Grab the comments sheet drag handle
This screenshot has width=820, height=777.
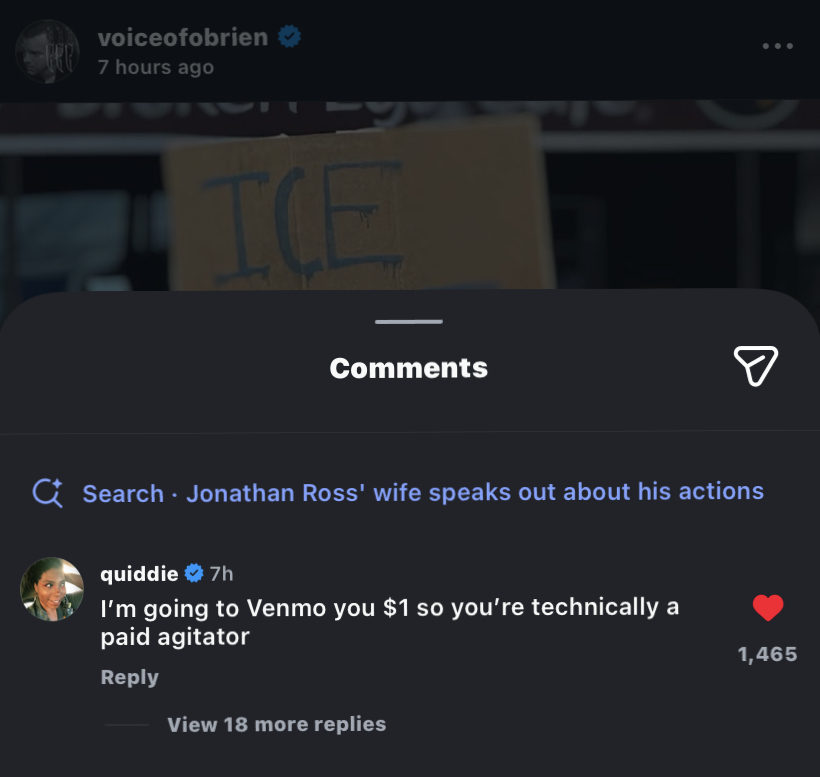coord(409,322)
